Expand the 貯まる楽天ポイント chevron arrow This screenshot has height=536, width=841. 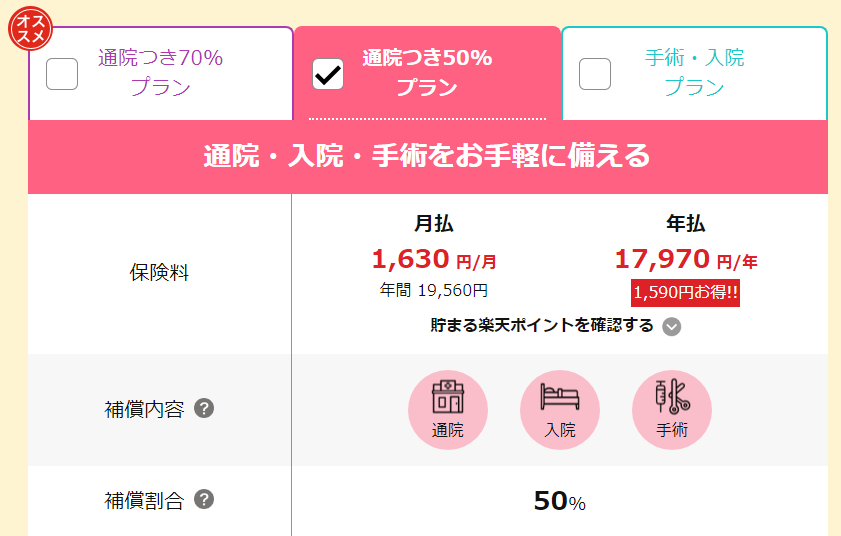[672, 326]
